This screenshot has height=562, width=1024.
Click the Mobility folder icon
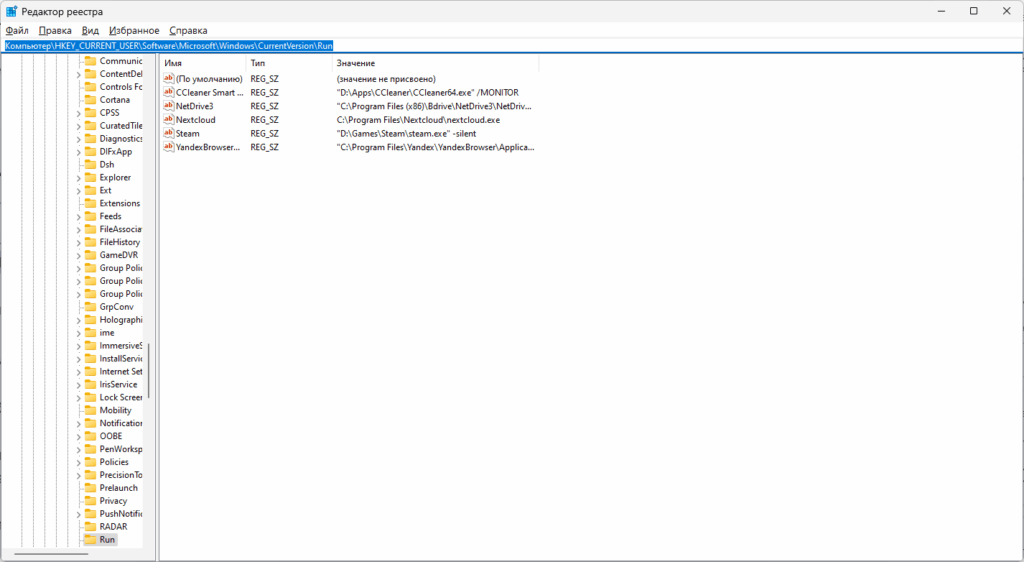click(x=90, y=410)
